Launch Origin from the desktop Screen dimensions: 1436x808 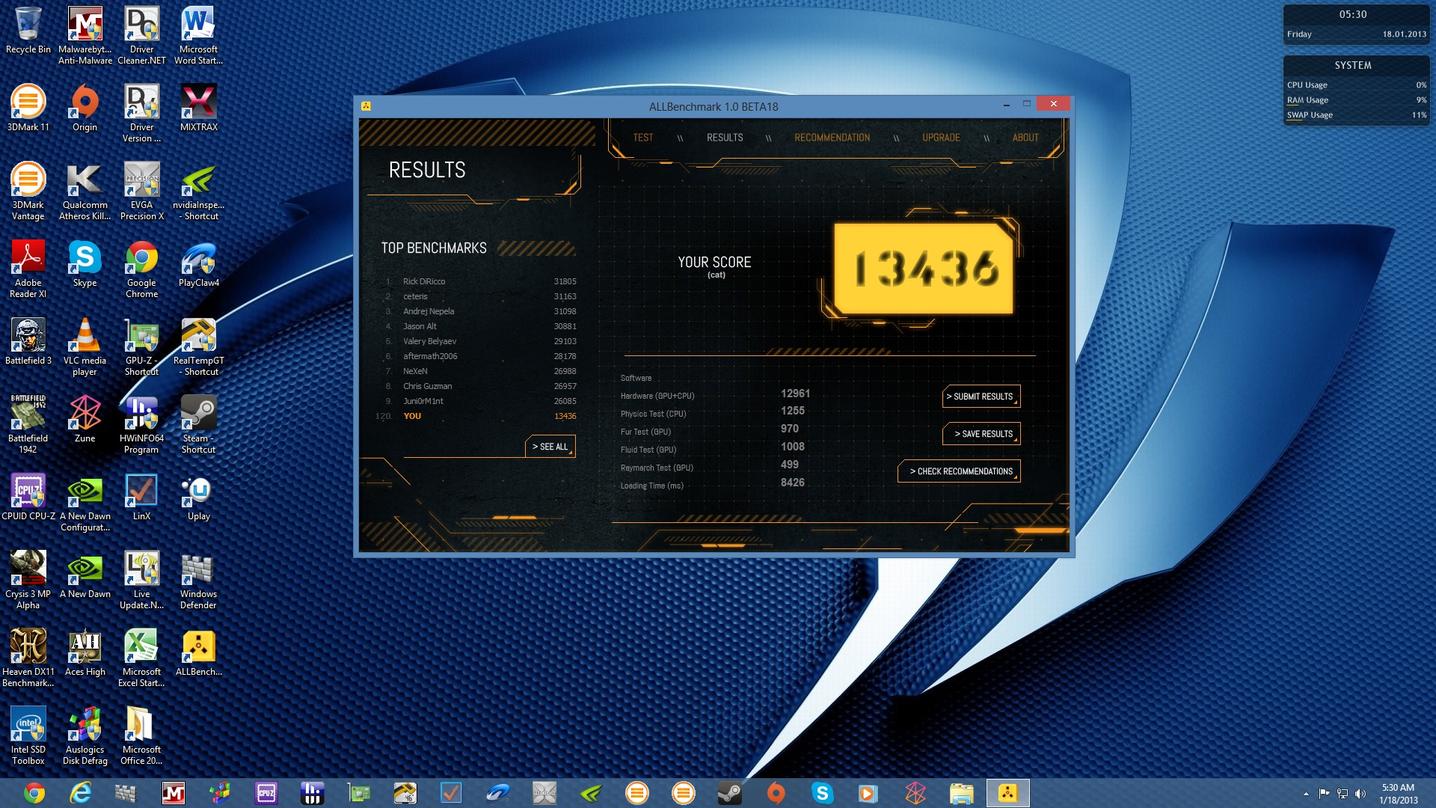[85, 108]
